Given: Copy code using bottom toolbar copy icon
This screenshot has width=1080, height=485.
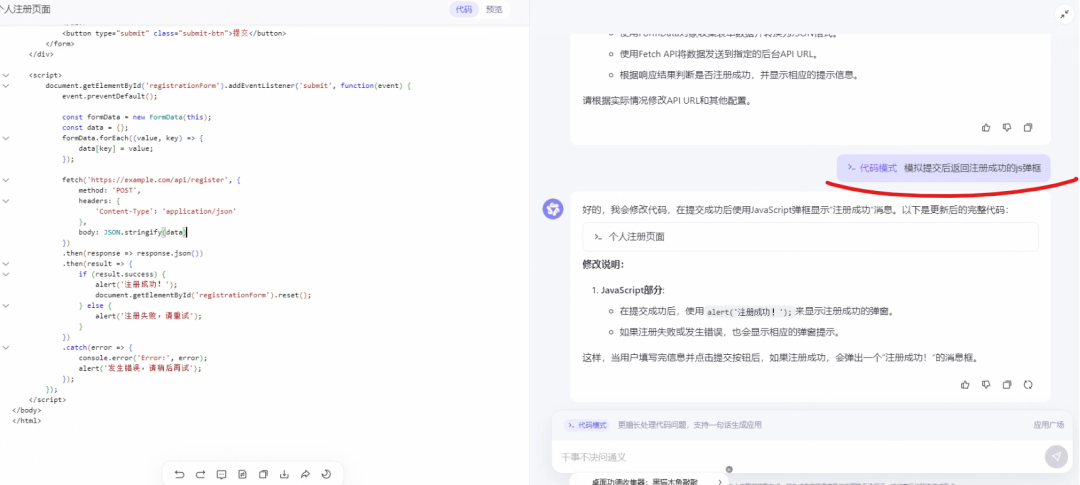Looking at the screenshot, I should coord(263,474).
